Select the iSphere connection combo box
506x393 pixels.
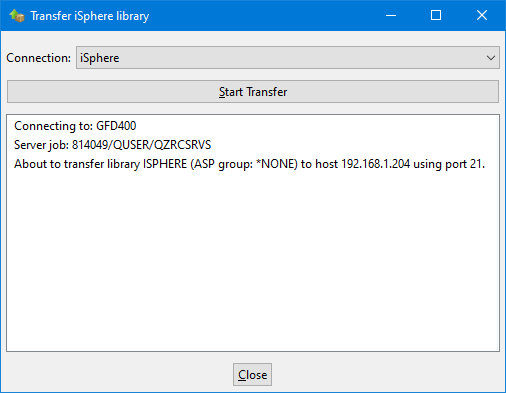[x=288, y=58]
